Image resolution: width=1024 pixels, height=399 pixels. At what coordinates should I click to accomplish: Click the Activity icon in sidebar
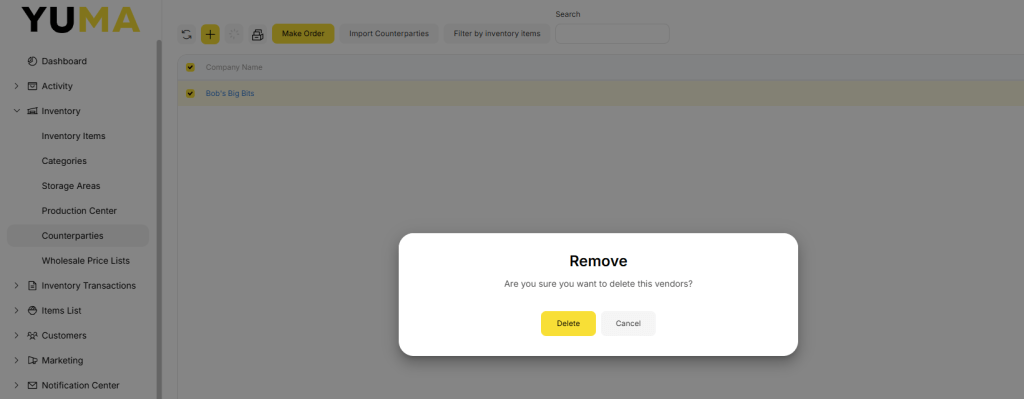point(32,86)
